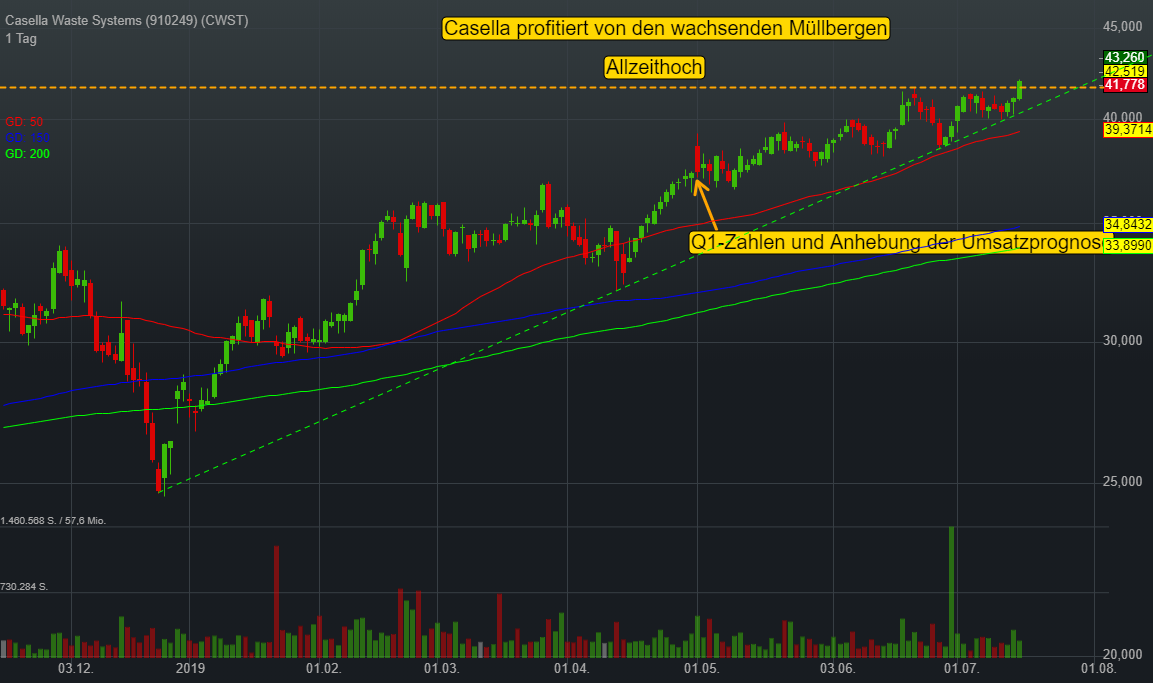
Task: Click the "40,000" price axis label
Action: tap(1123, 118)
